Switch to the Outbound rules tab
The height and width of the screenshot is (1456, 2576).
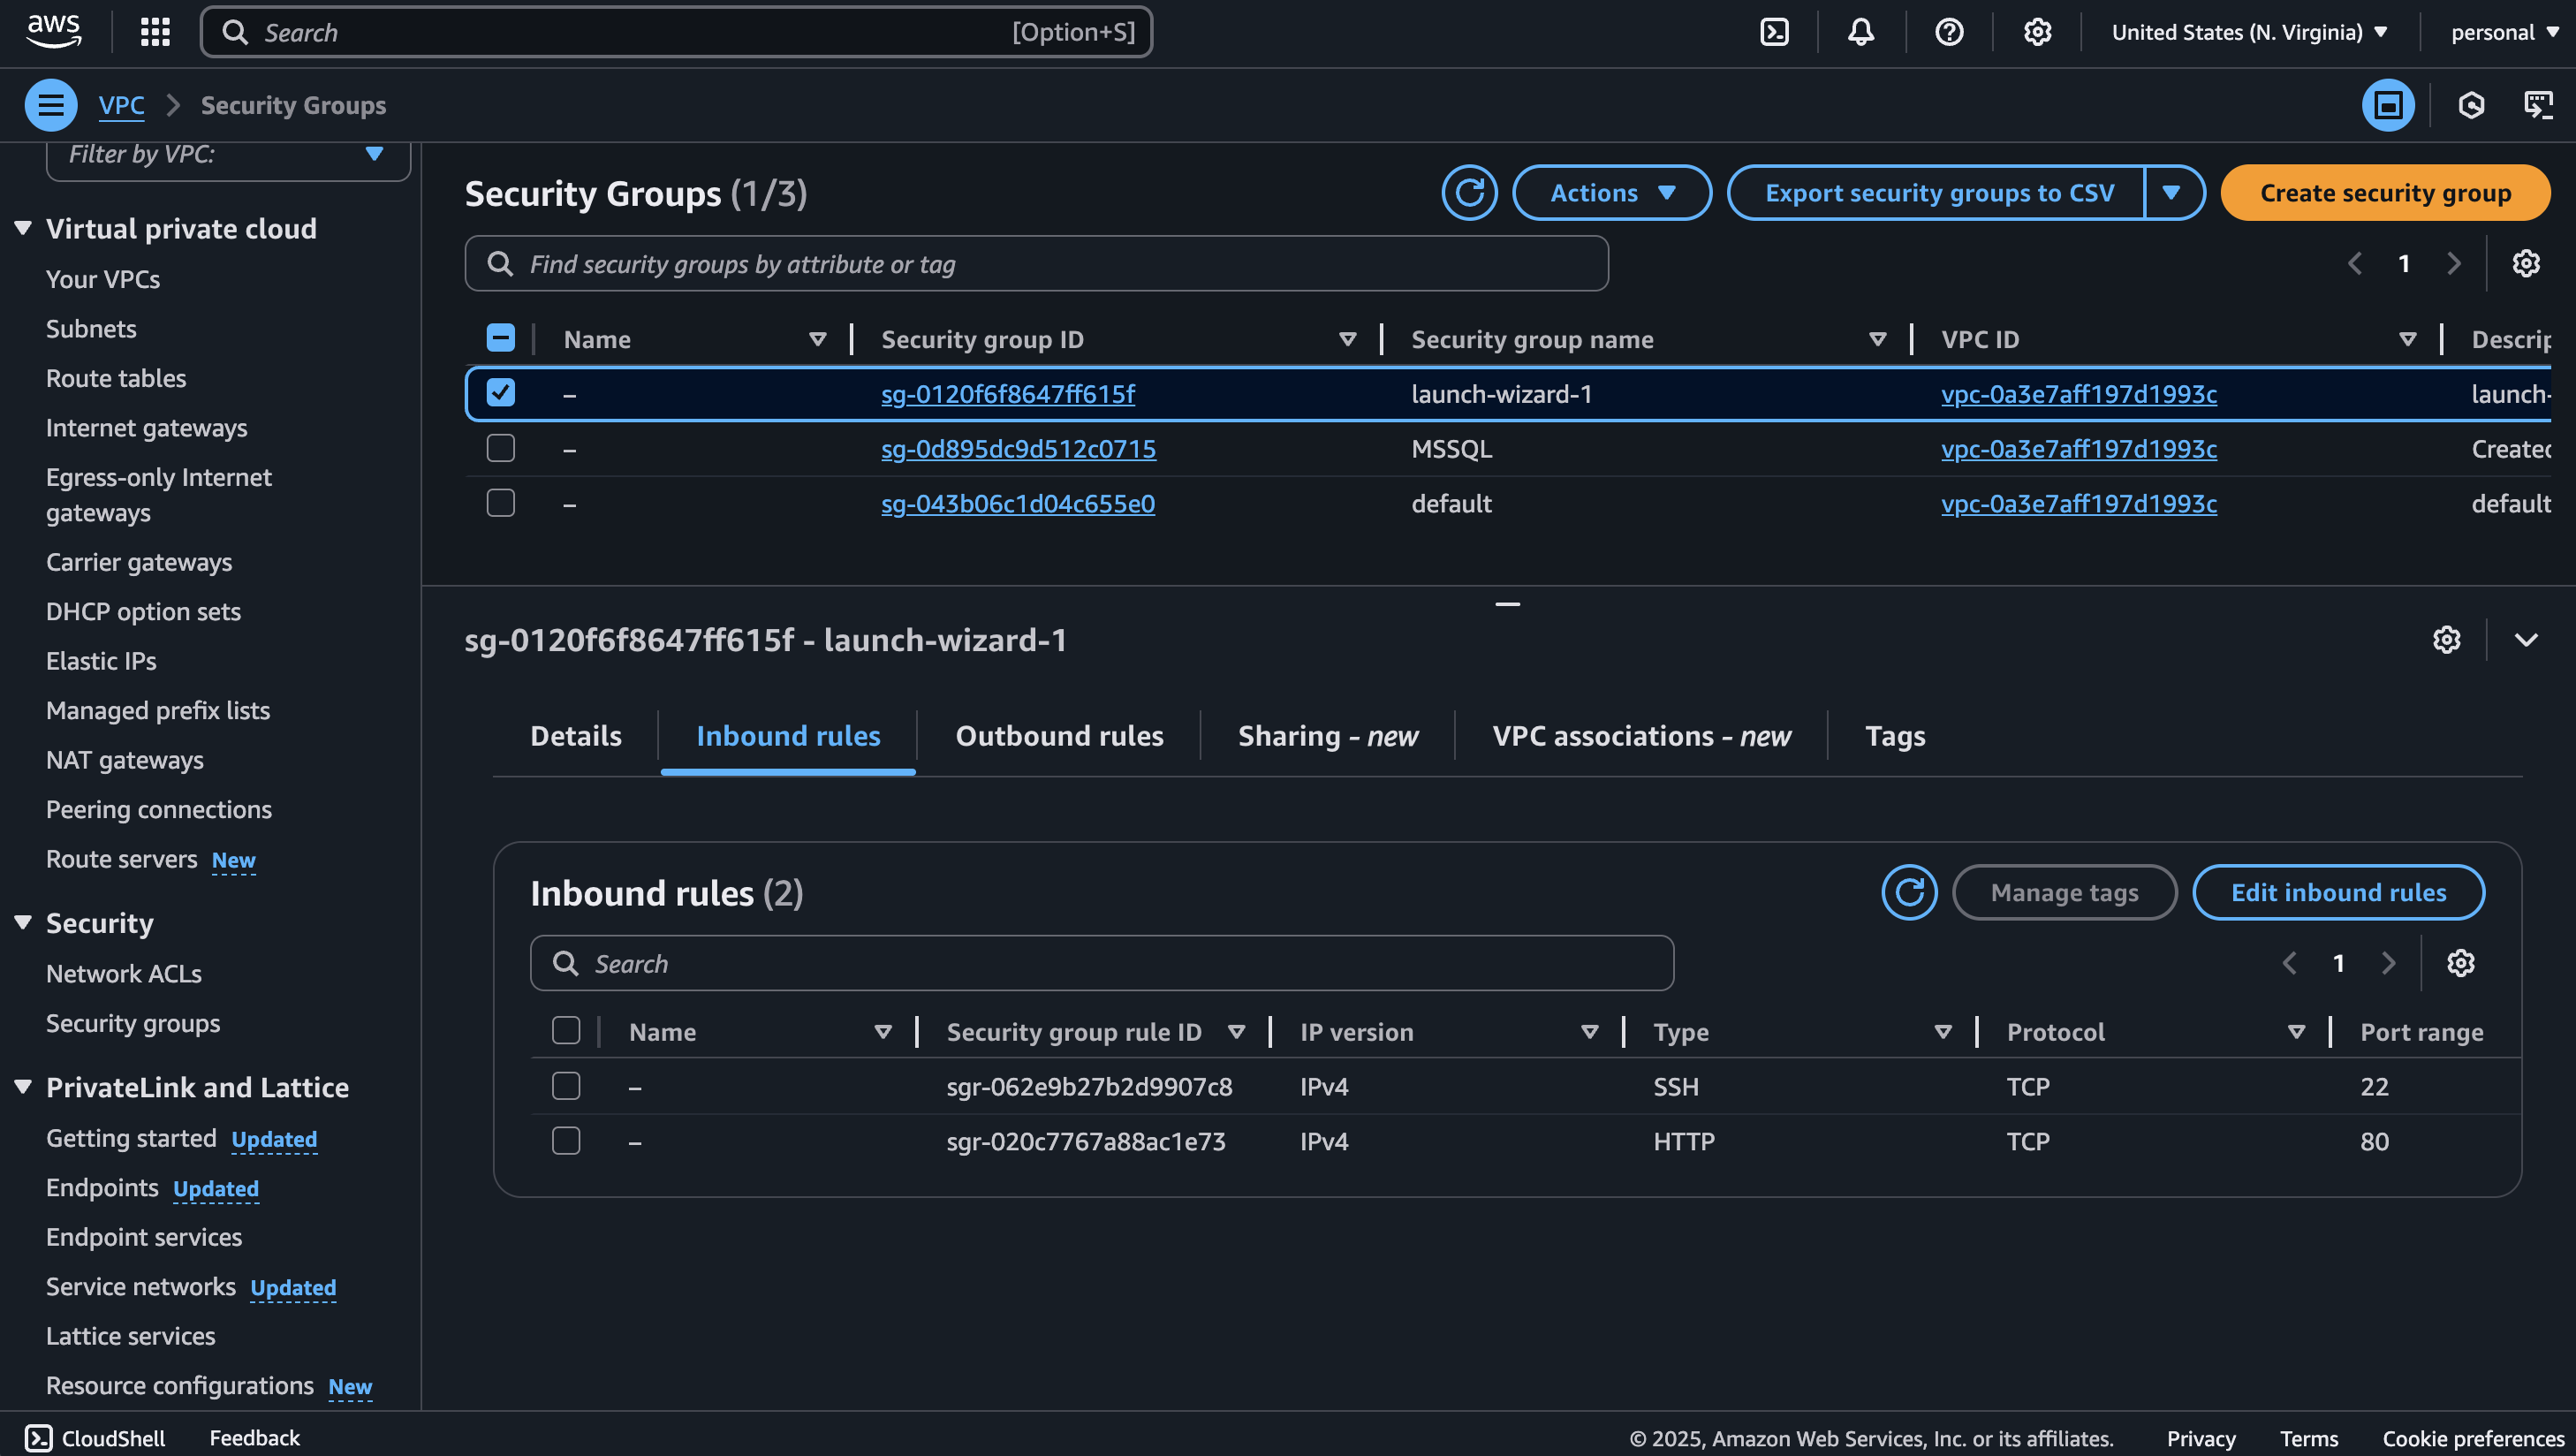(x=1059, y=736)
